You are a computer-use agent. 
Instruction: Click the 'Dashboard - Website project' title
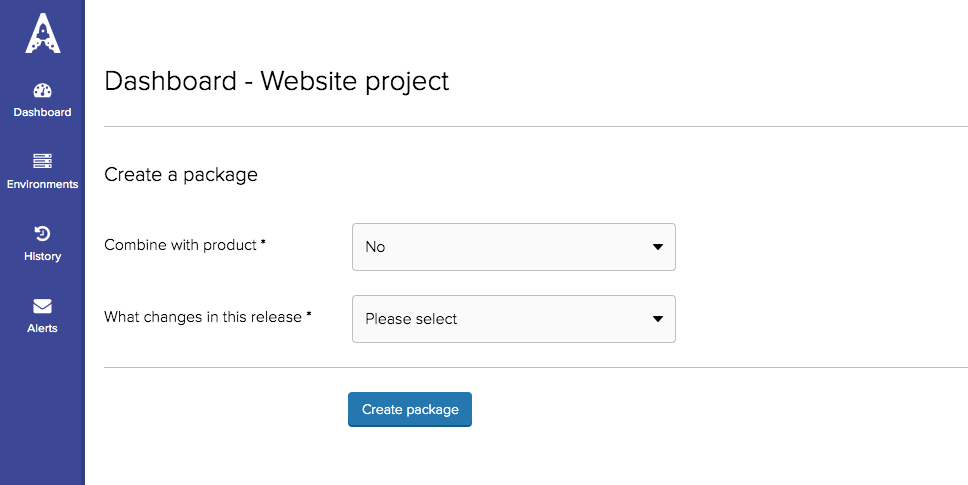tap(276, 81)
